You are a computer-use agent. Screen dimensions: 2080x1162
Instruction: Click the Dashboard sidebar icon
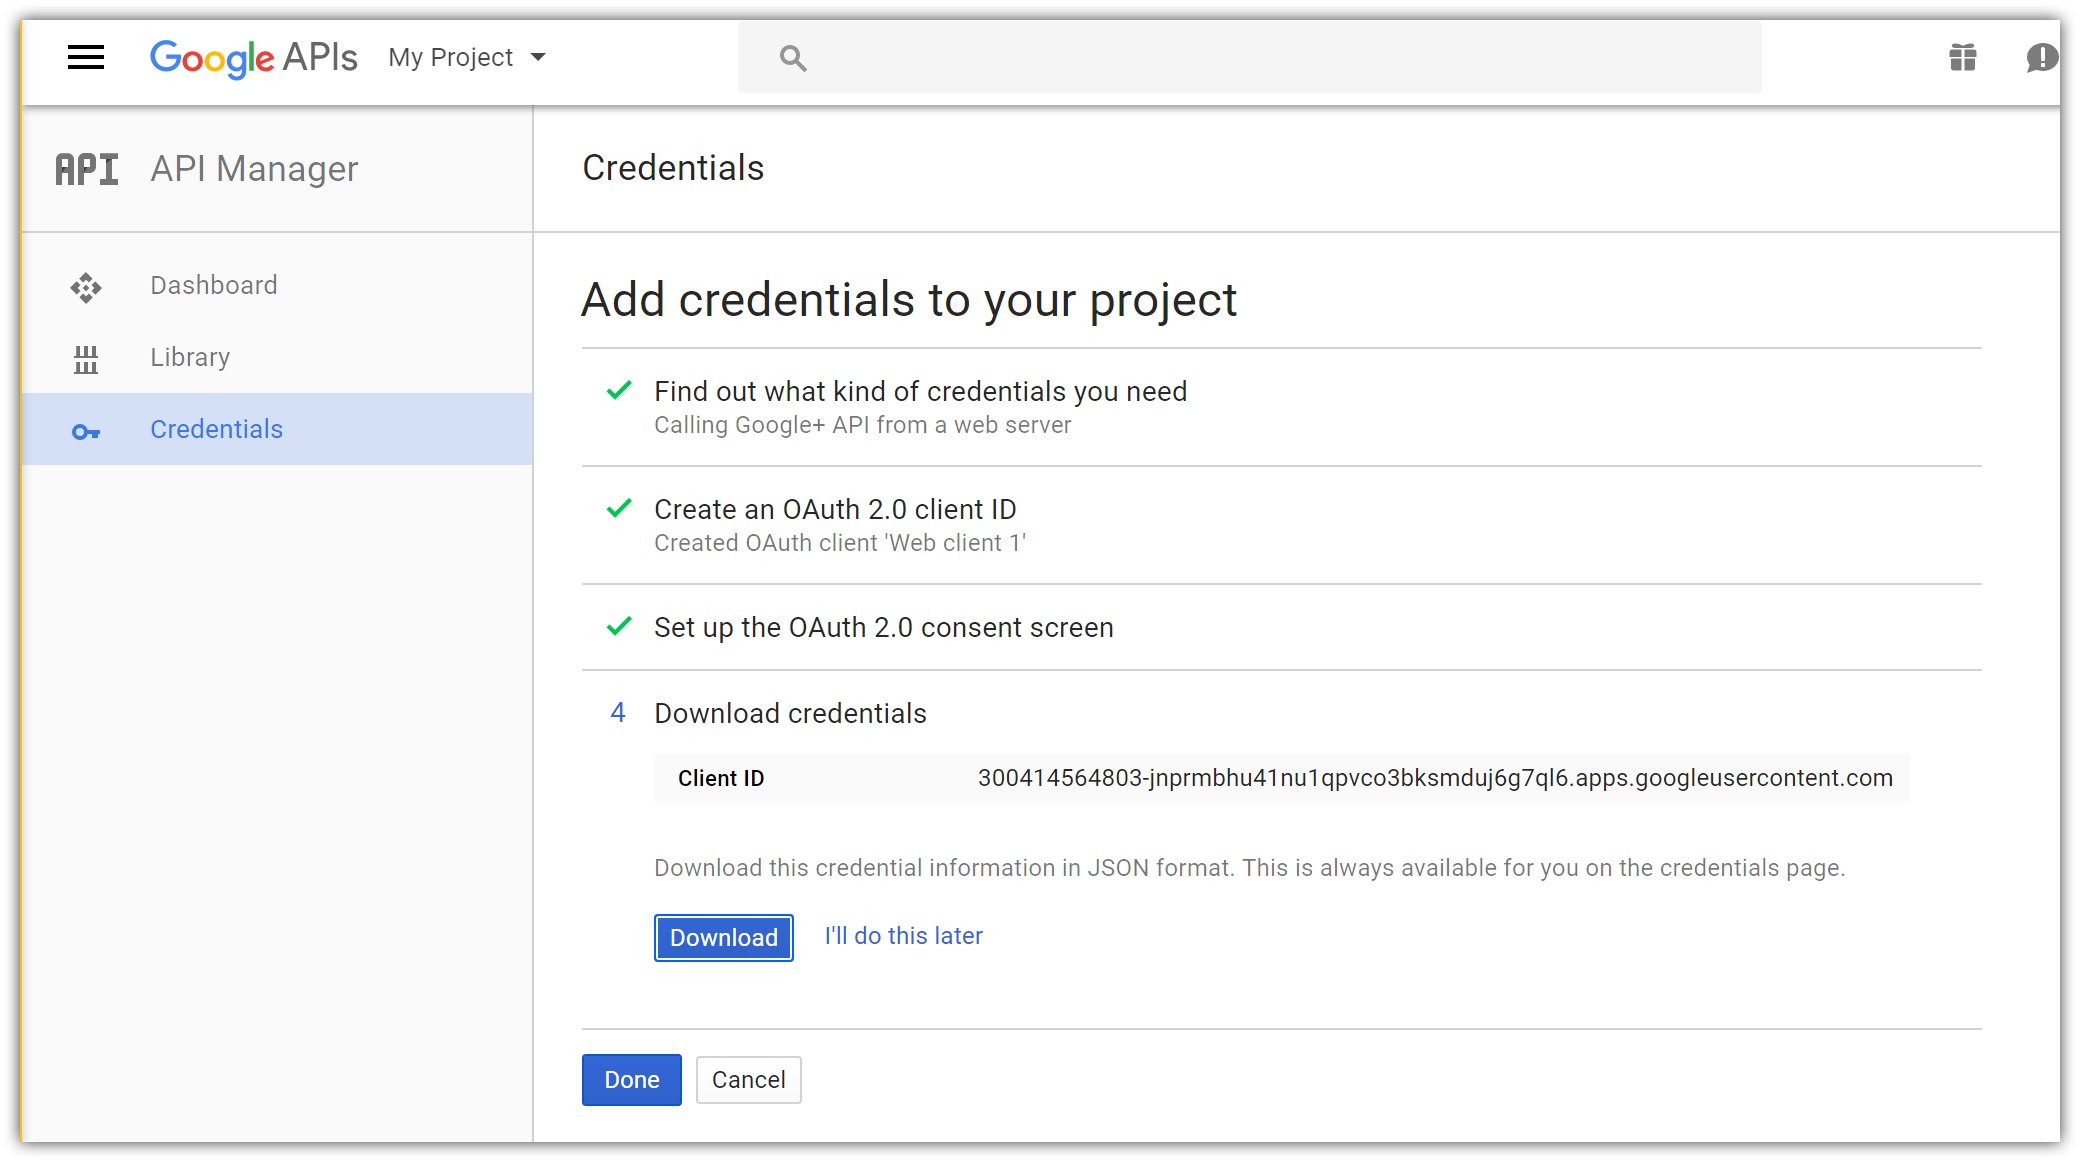86,288
